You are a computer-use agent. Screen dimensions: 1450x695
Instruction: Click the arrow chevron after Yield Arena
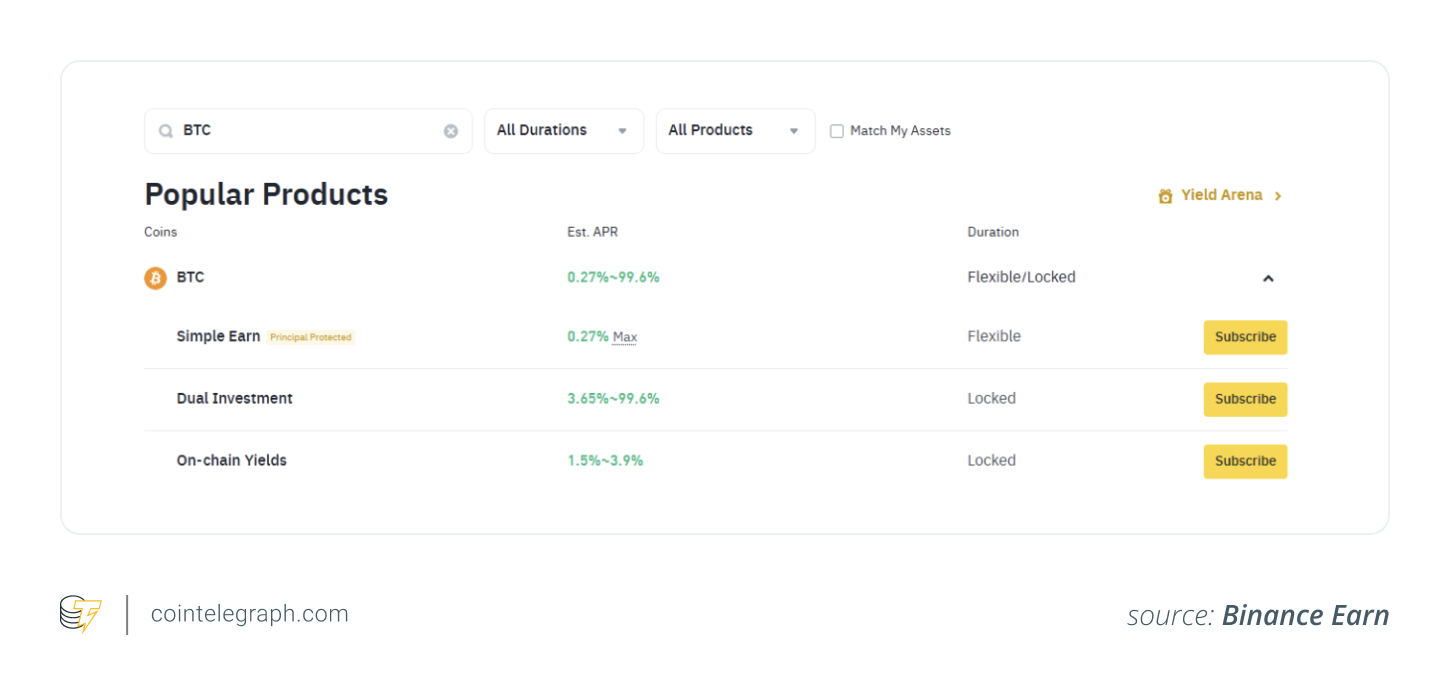tap(1278, 195)
